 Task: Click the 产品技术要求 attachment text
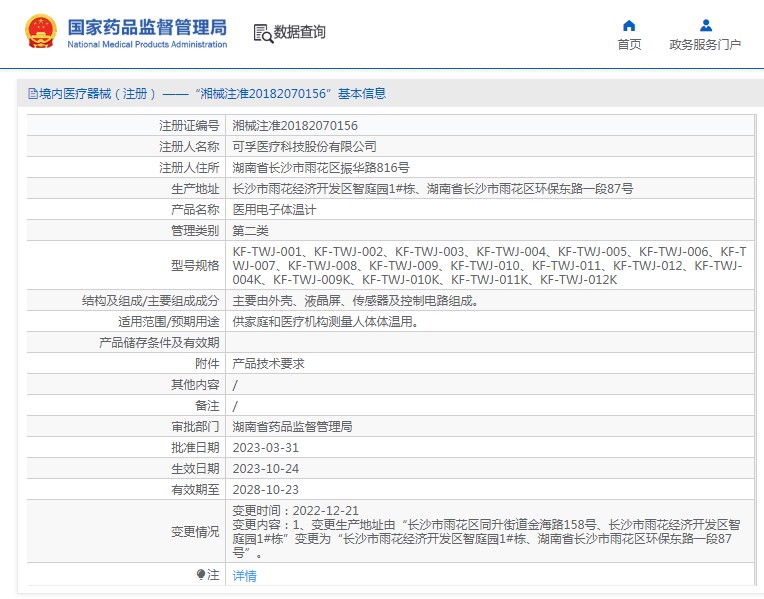click(268, 364)
